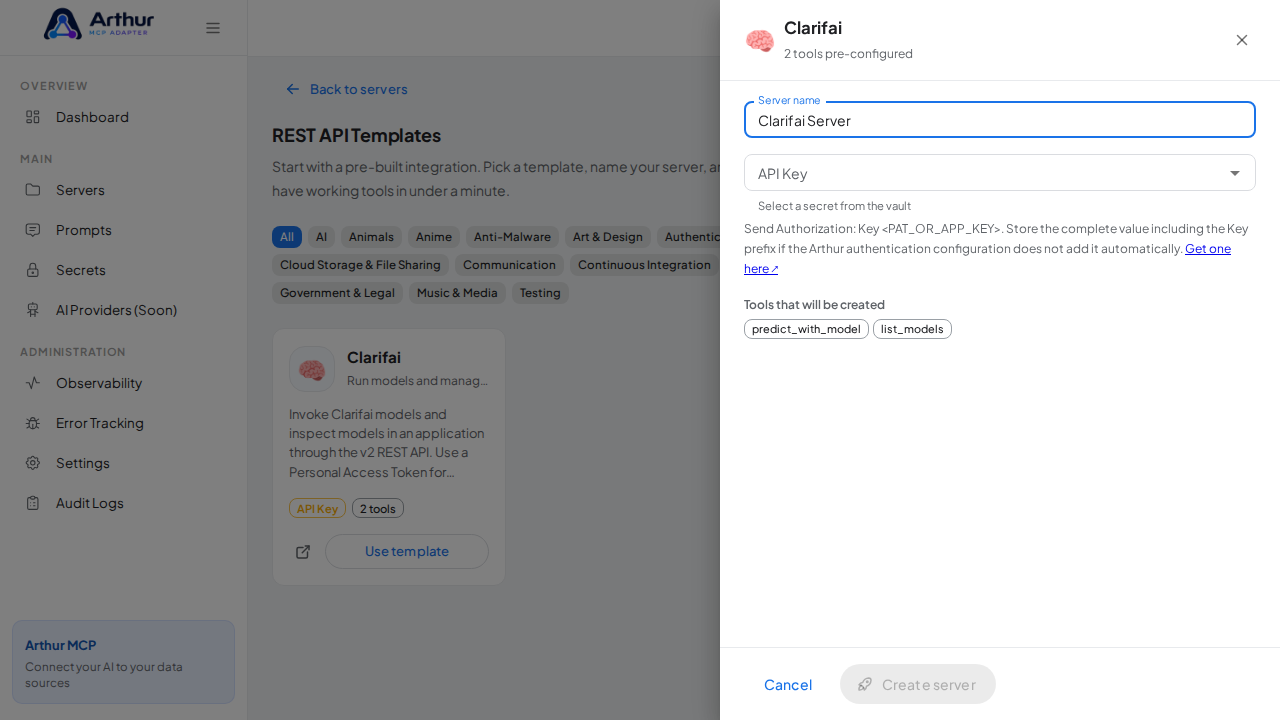The width and height of the screenshot is (1280, 720).
Task: Click the Create server button
Action: [x=918, y=684]
